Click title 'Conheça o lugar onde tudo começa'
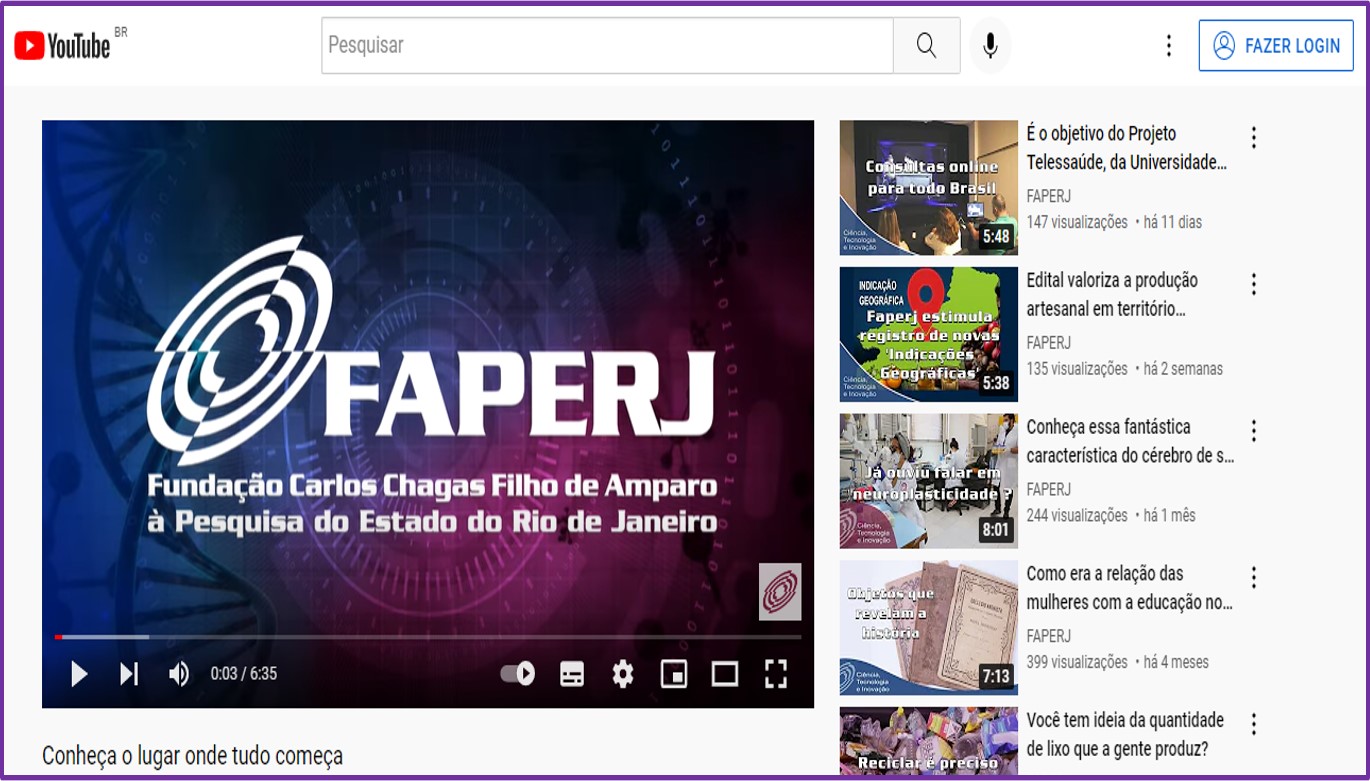 [192, 756]
